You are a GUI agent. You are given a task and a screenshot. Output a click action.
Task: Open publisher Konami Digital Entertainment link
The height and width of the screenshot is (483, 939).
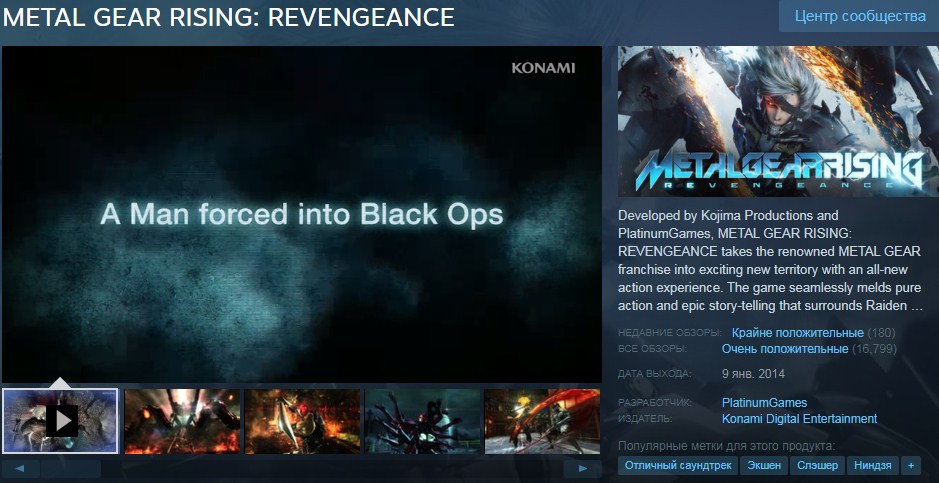(799, 419)
